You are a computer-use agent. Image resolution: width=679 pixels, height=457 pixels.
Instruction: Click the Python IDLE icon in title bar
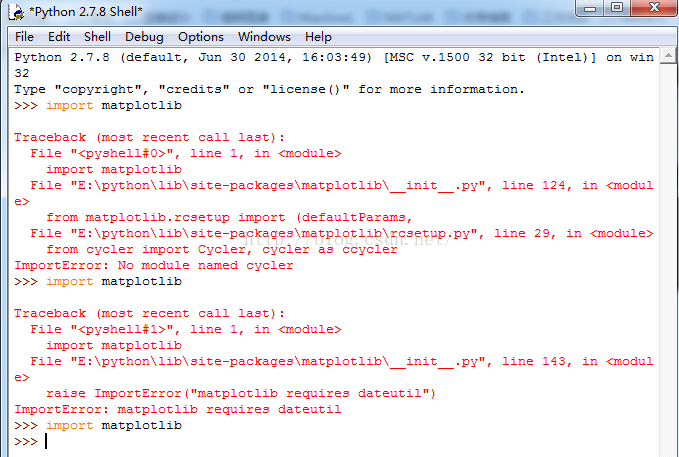[x=16, y=12]
